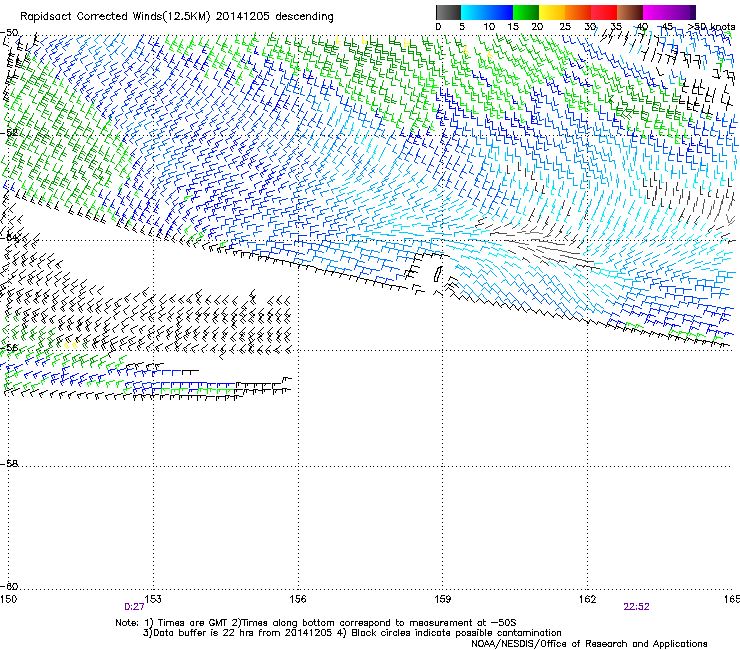Click the latitude label '-60'
740x650 pixels.
click(10, 587)
